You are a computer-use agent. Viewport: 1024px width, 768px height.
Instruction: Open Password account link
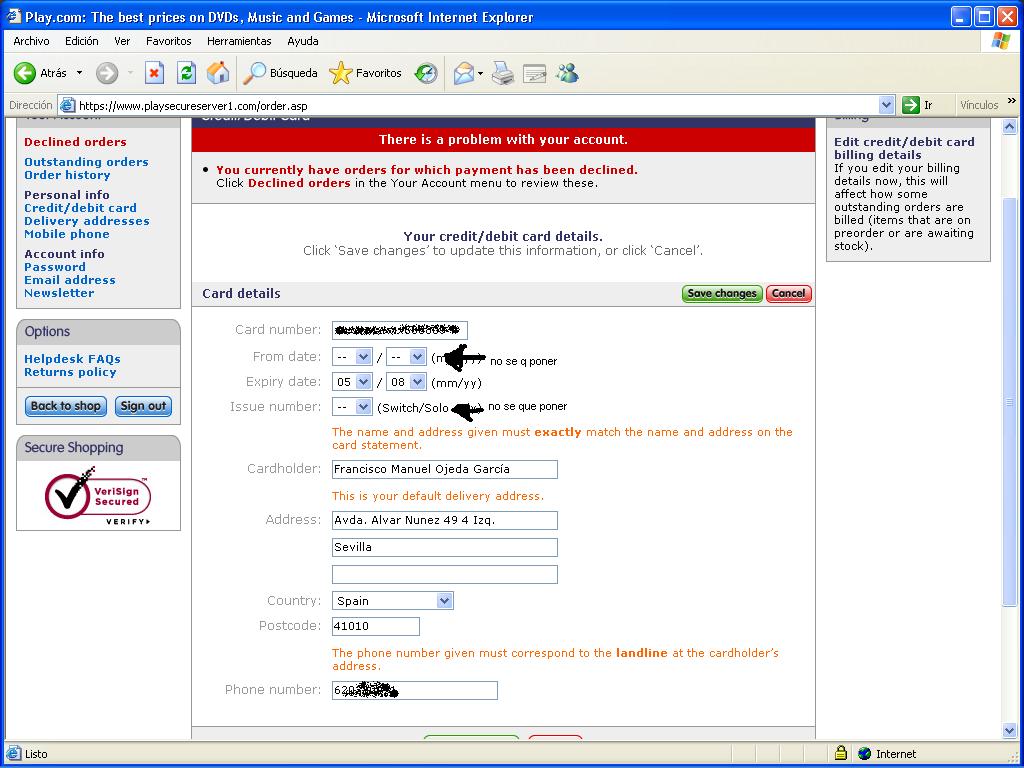[55, 266]
